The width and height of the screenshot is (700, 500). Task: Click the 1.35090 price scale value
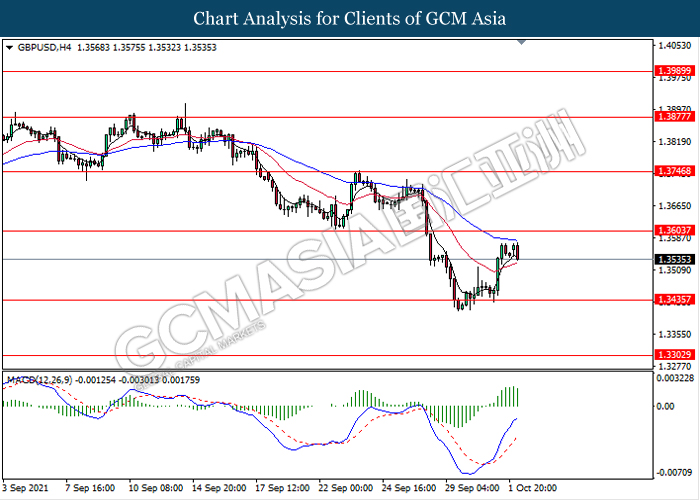(675, 270)
